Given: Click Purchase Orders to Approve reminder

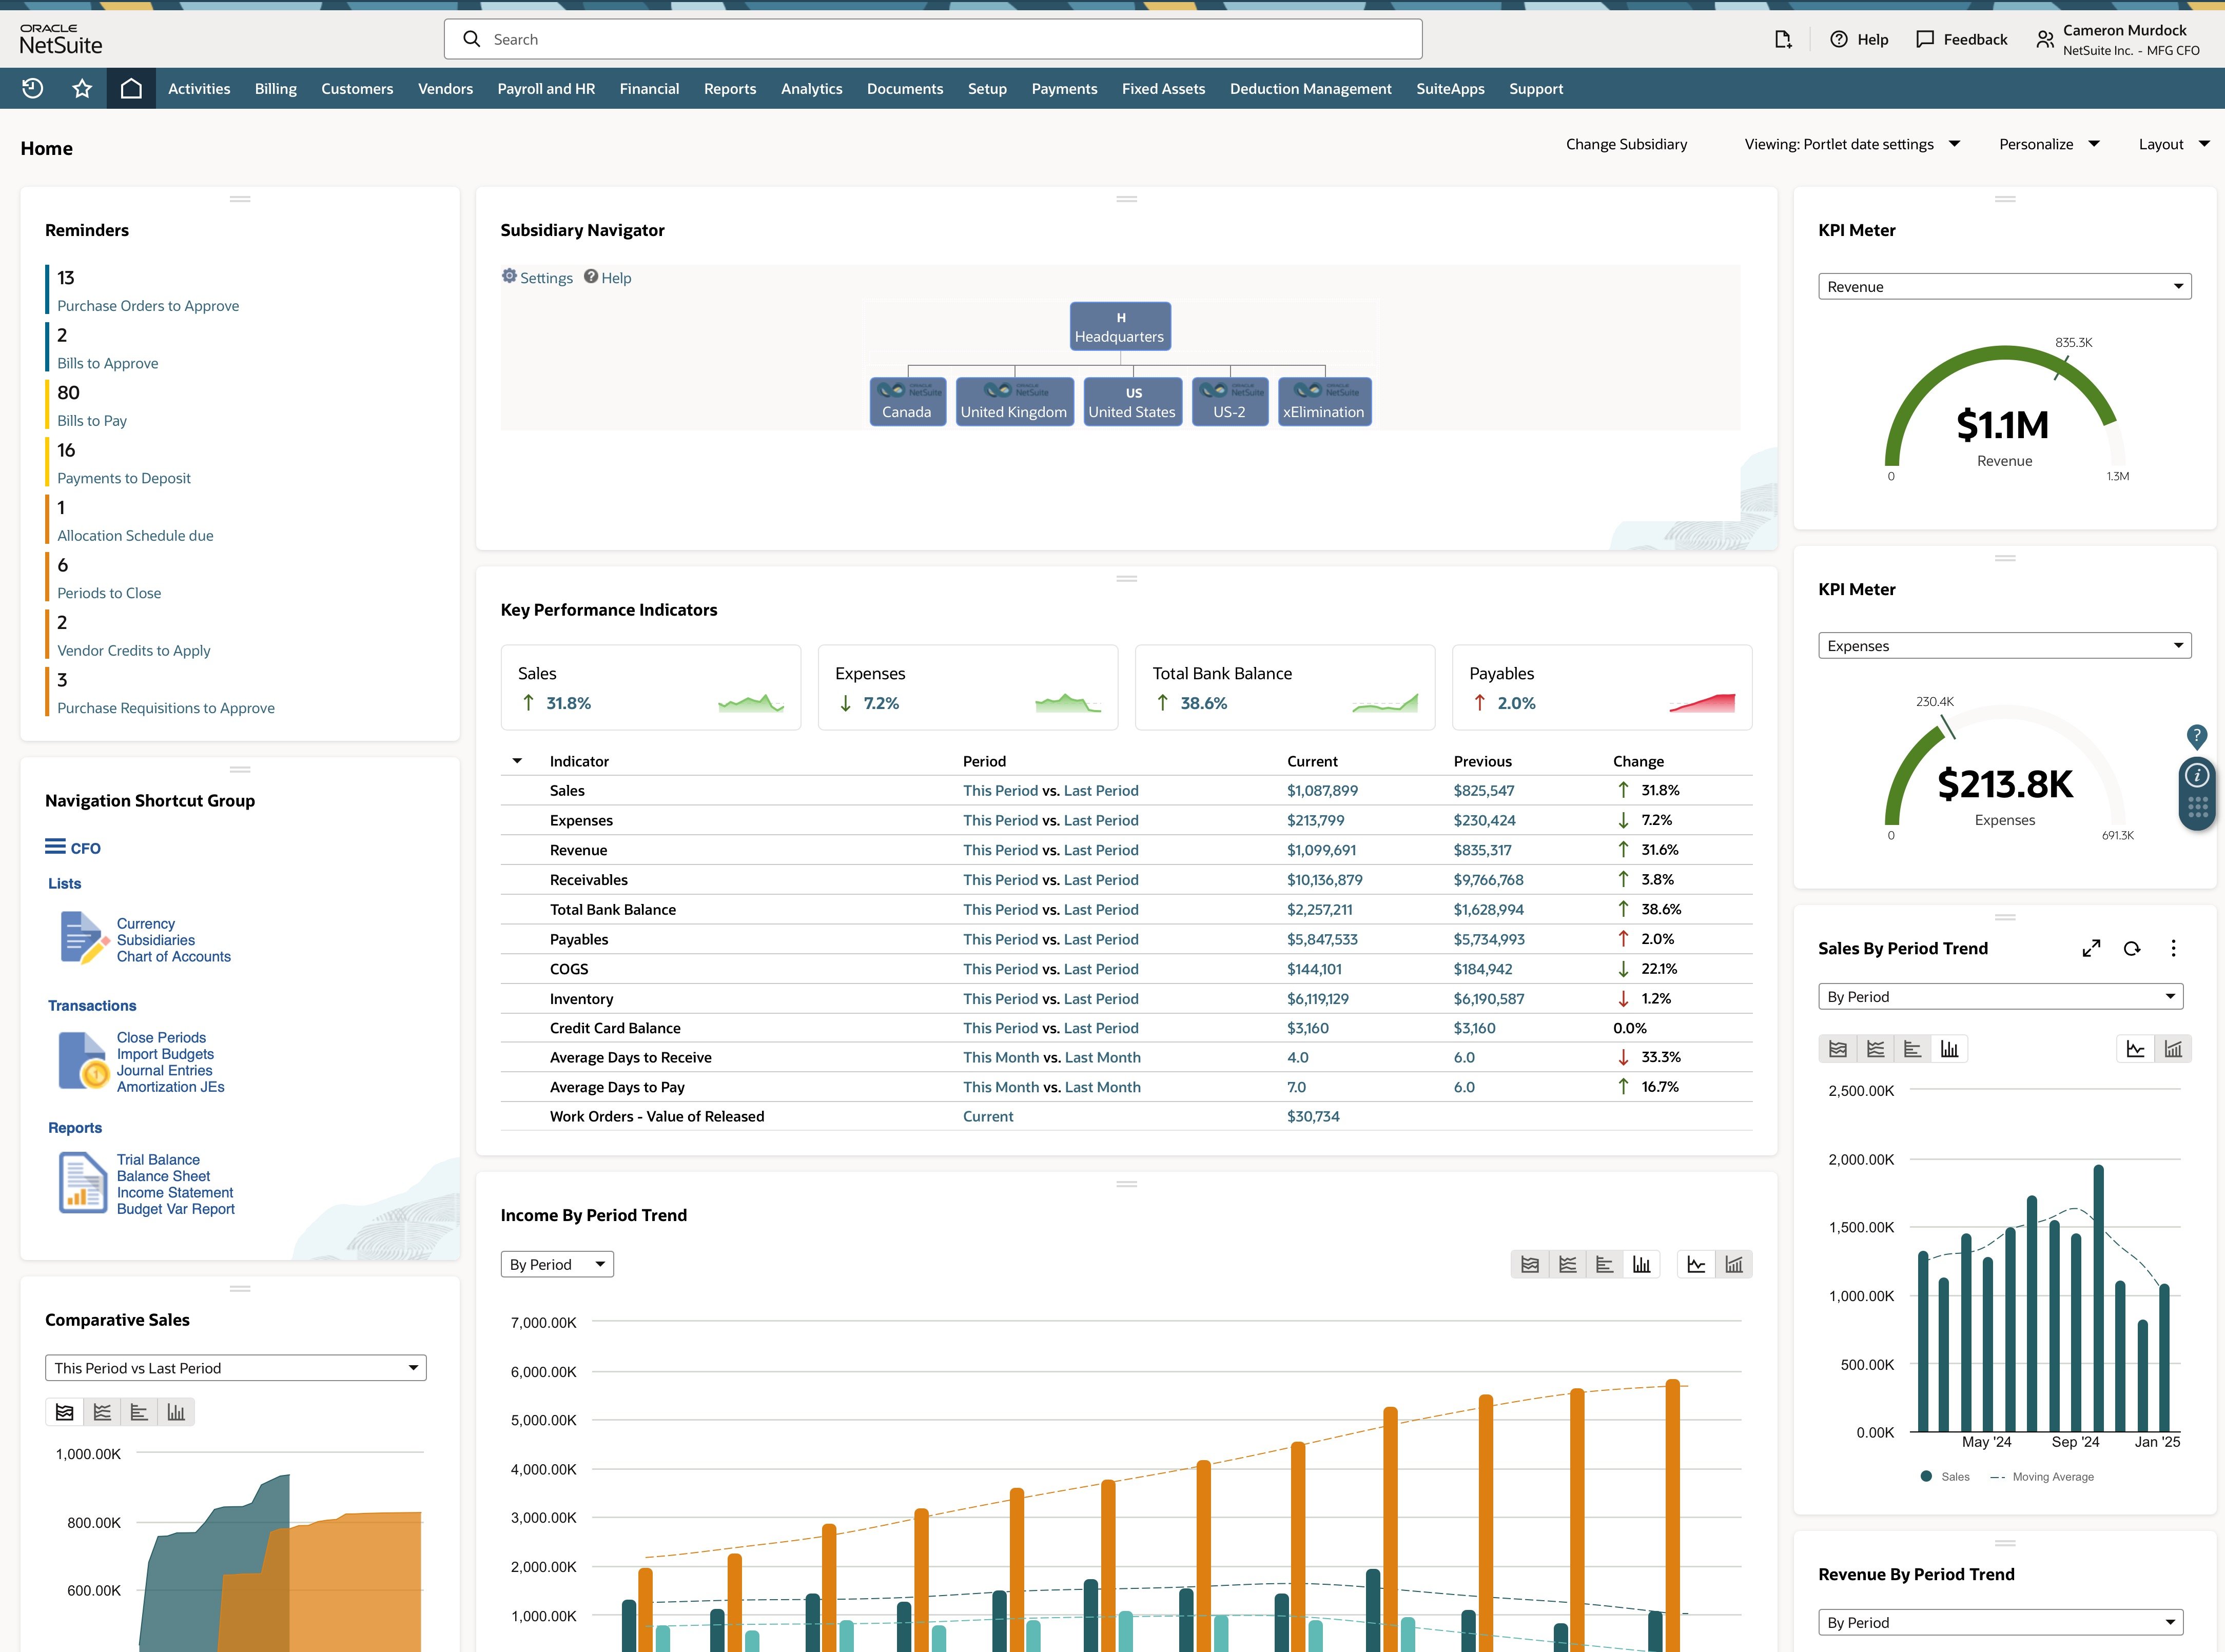Looking at the screenshot, I should (148, 306).
